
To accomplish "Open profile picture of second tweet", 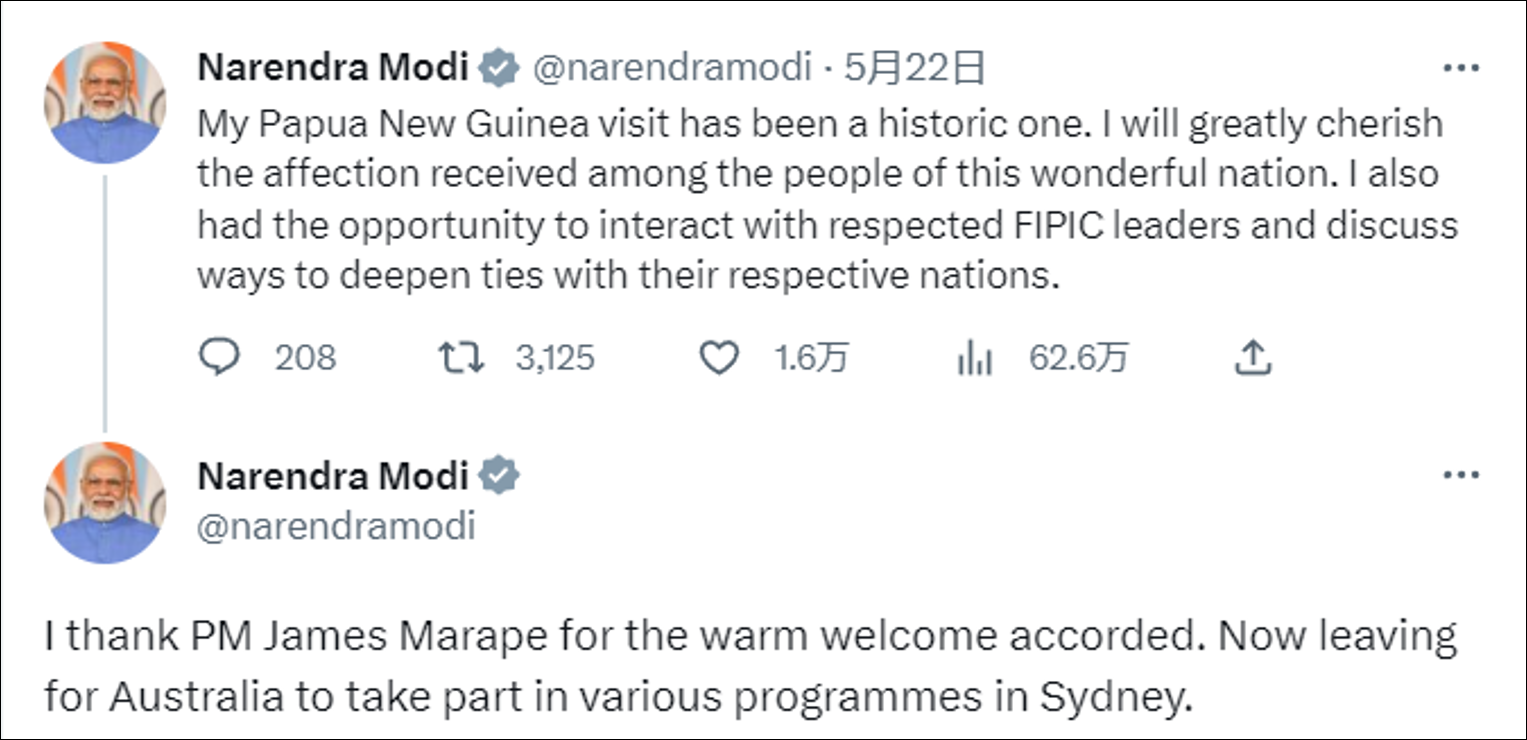I will pos(104,503).
